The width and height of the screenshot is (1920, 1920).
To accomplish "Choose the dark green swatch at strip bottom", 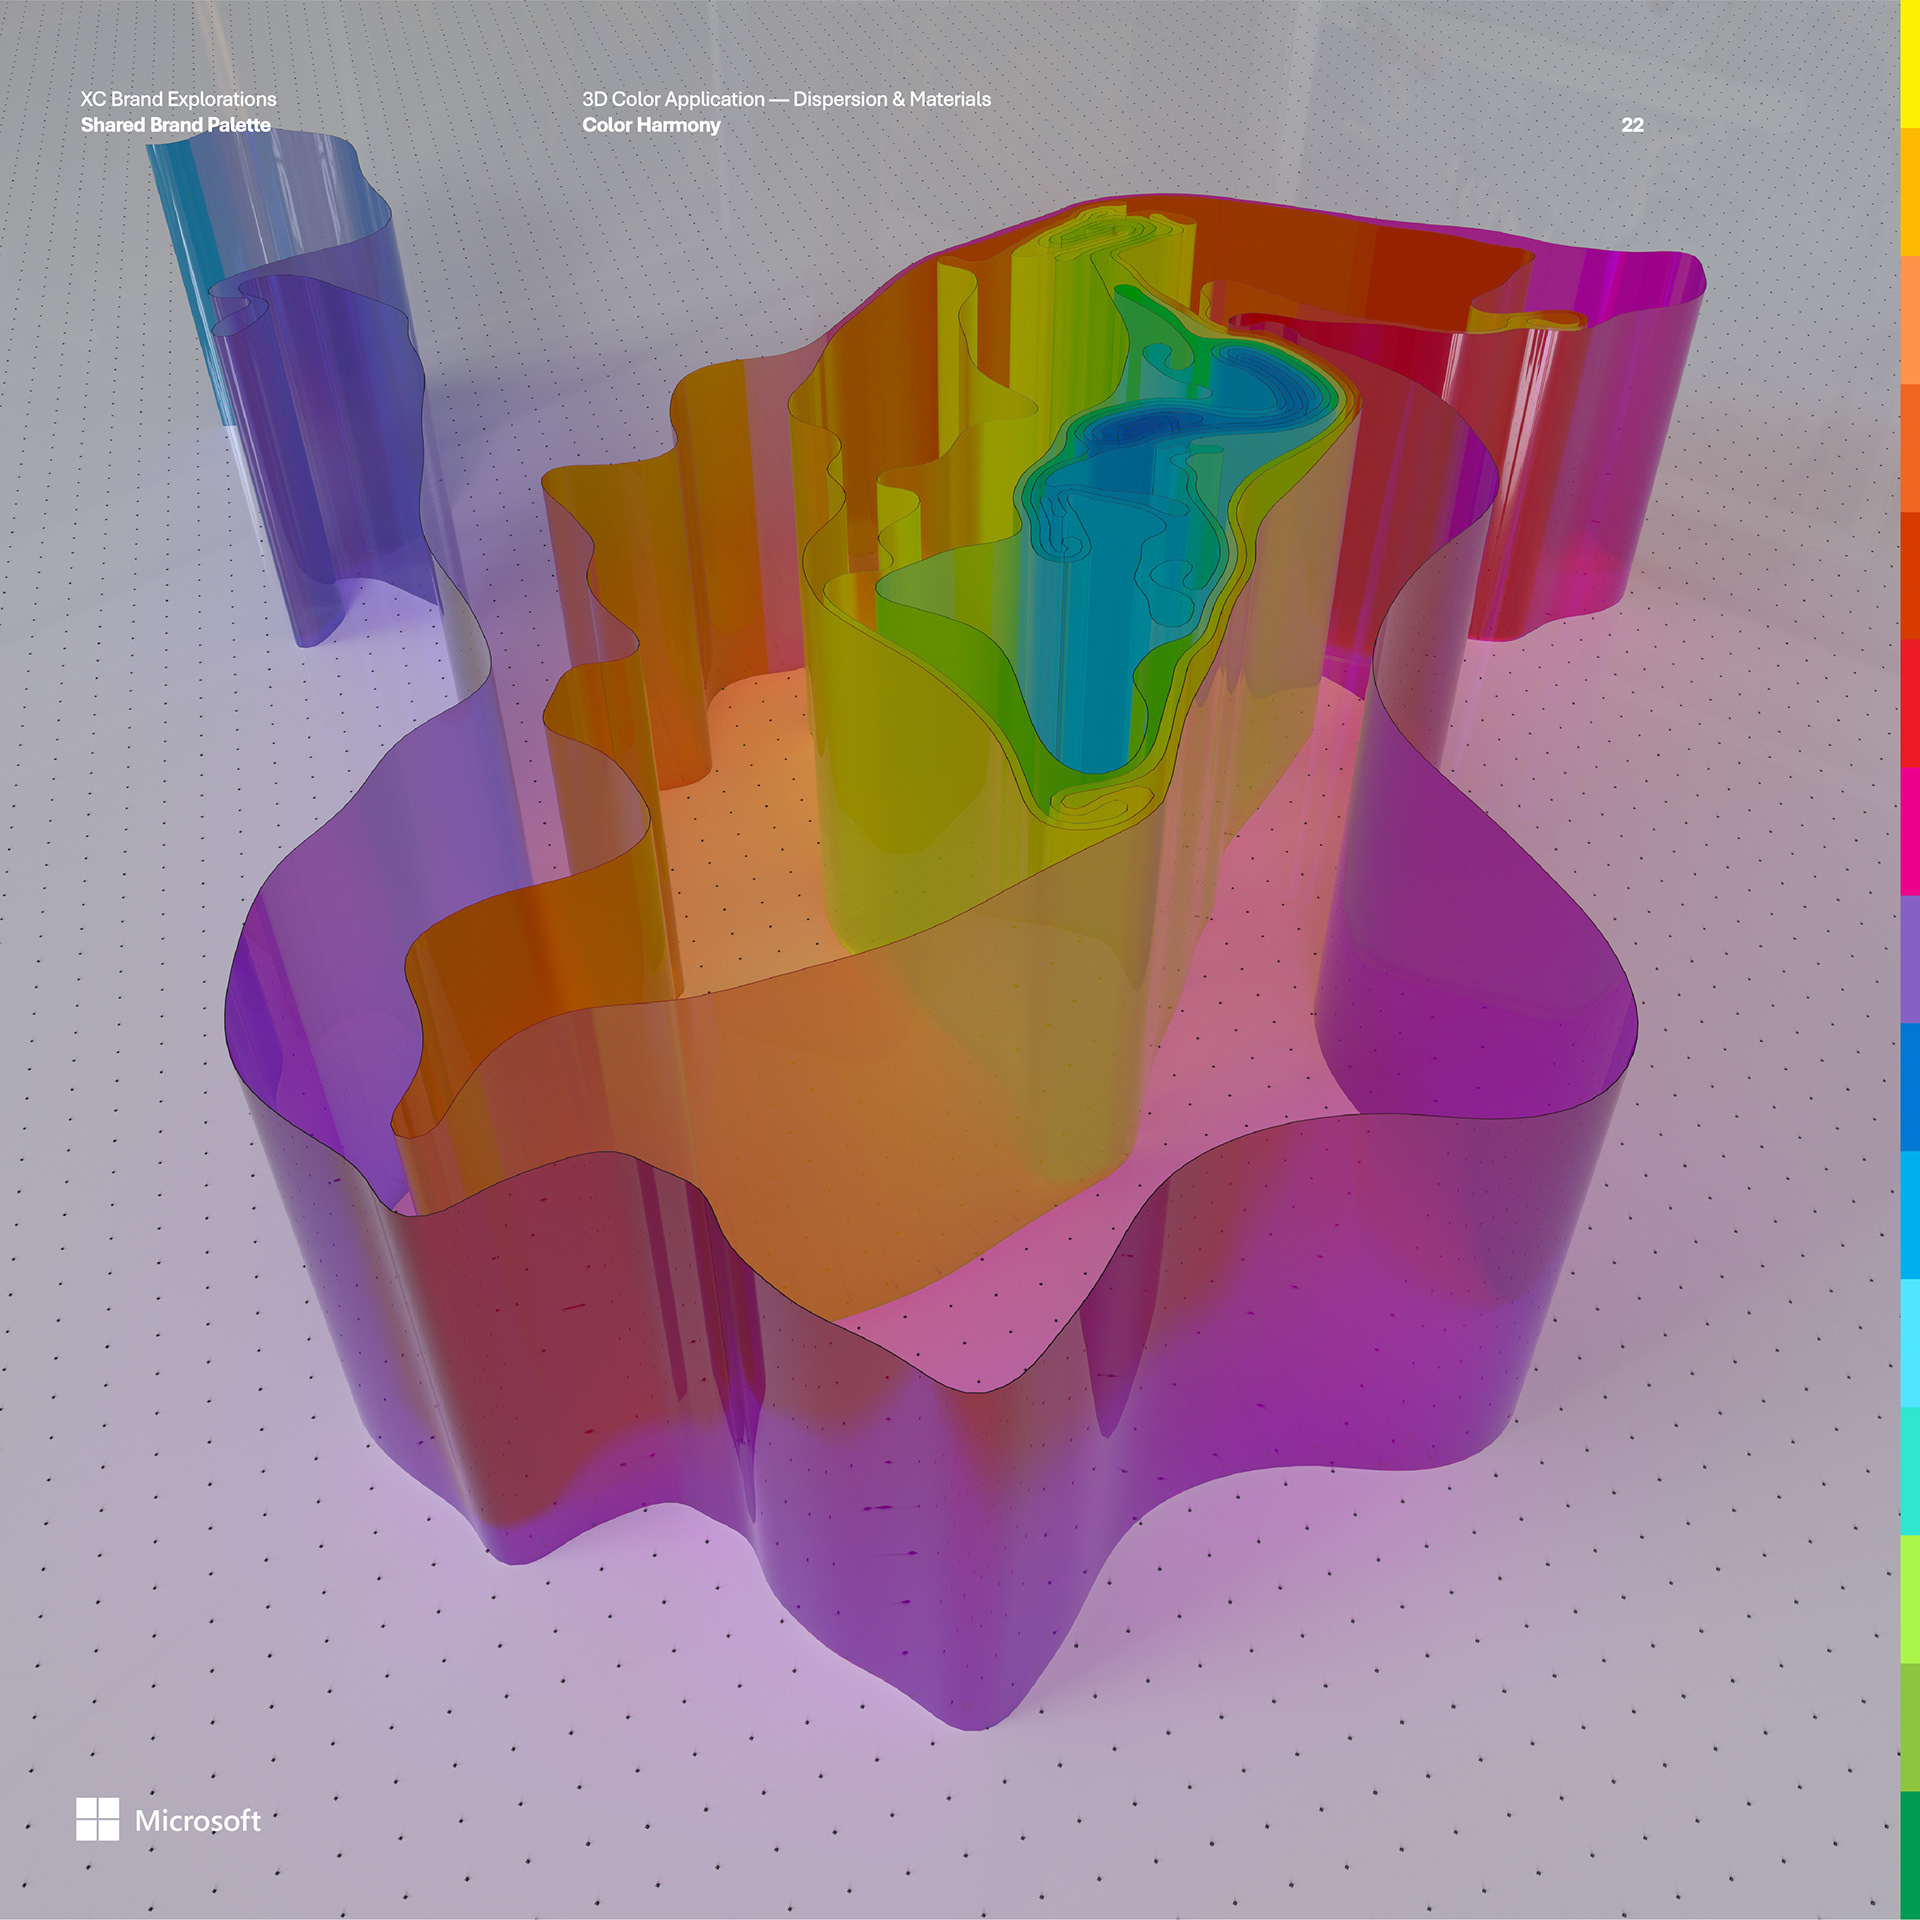I will tap(1909, 1855).
